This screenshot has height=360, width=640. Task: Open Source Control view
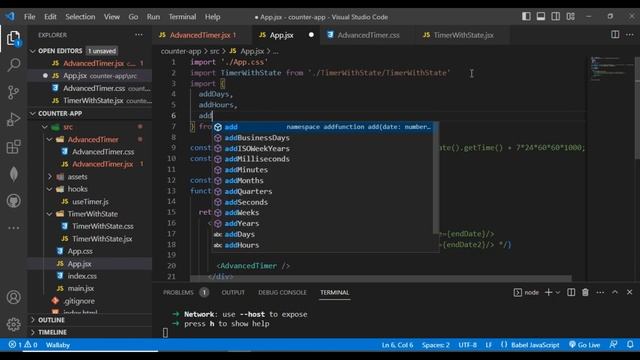13,92
